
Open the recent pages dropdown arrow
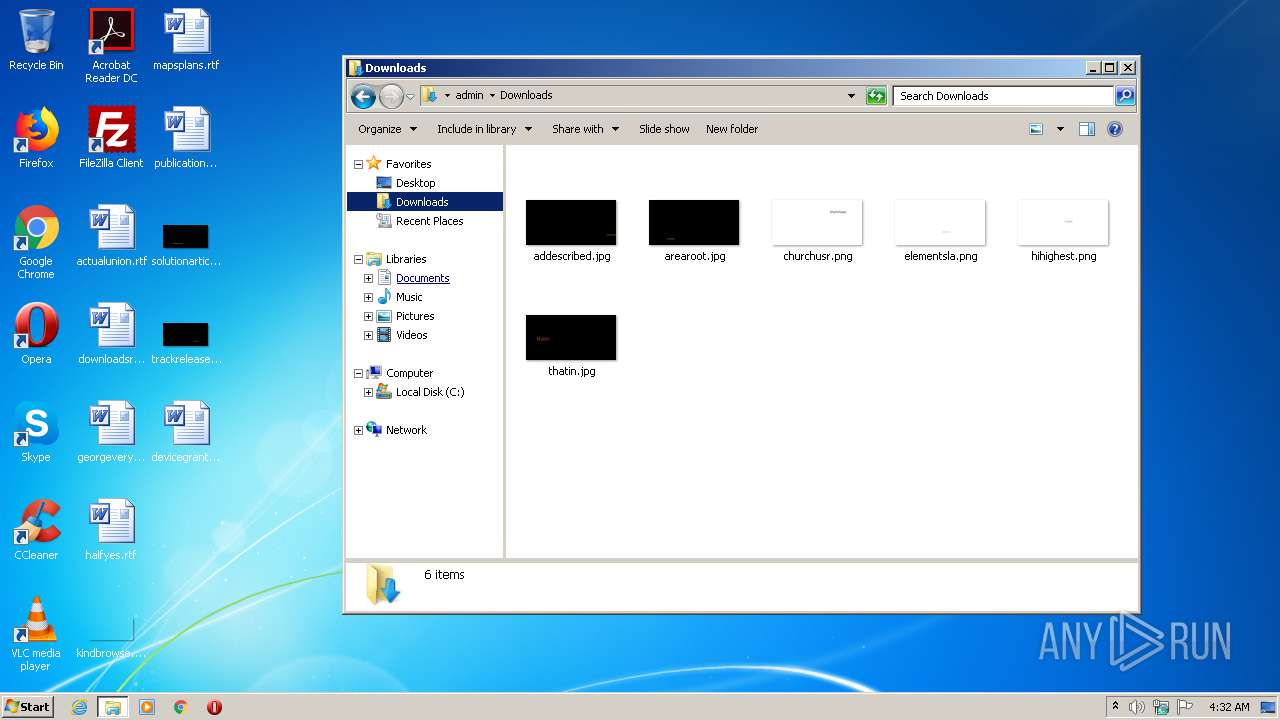pos(410,96)
